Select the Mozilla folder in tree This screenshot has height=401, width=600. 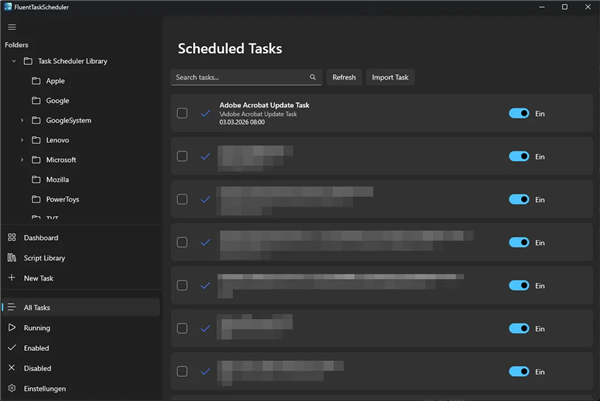[x=57, y=180]
